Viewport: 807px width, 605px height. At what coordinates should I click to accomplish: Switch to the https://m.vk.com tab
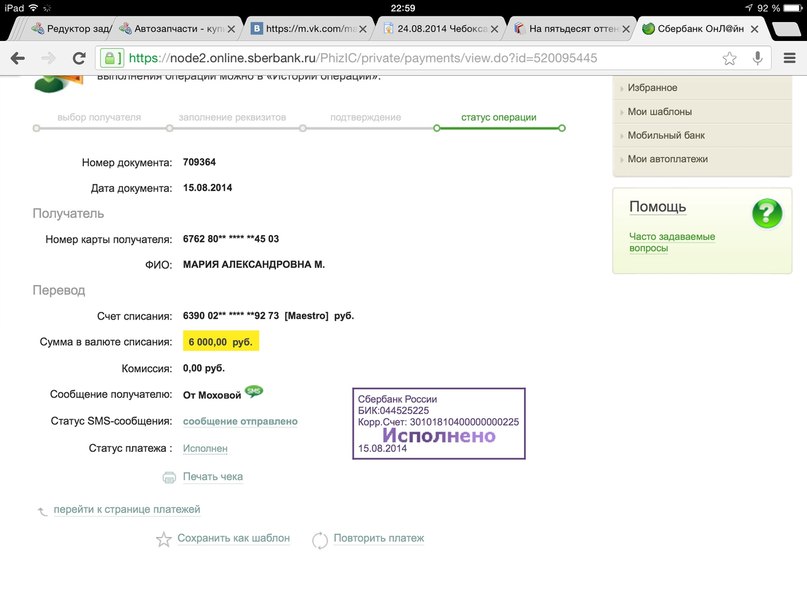pyautogui.click(x=308, y=29)
